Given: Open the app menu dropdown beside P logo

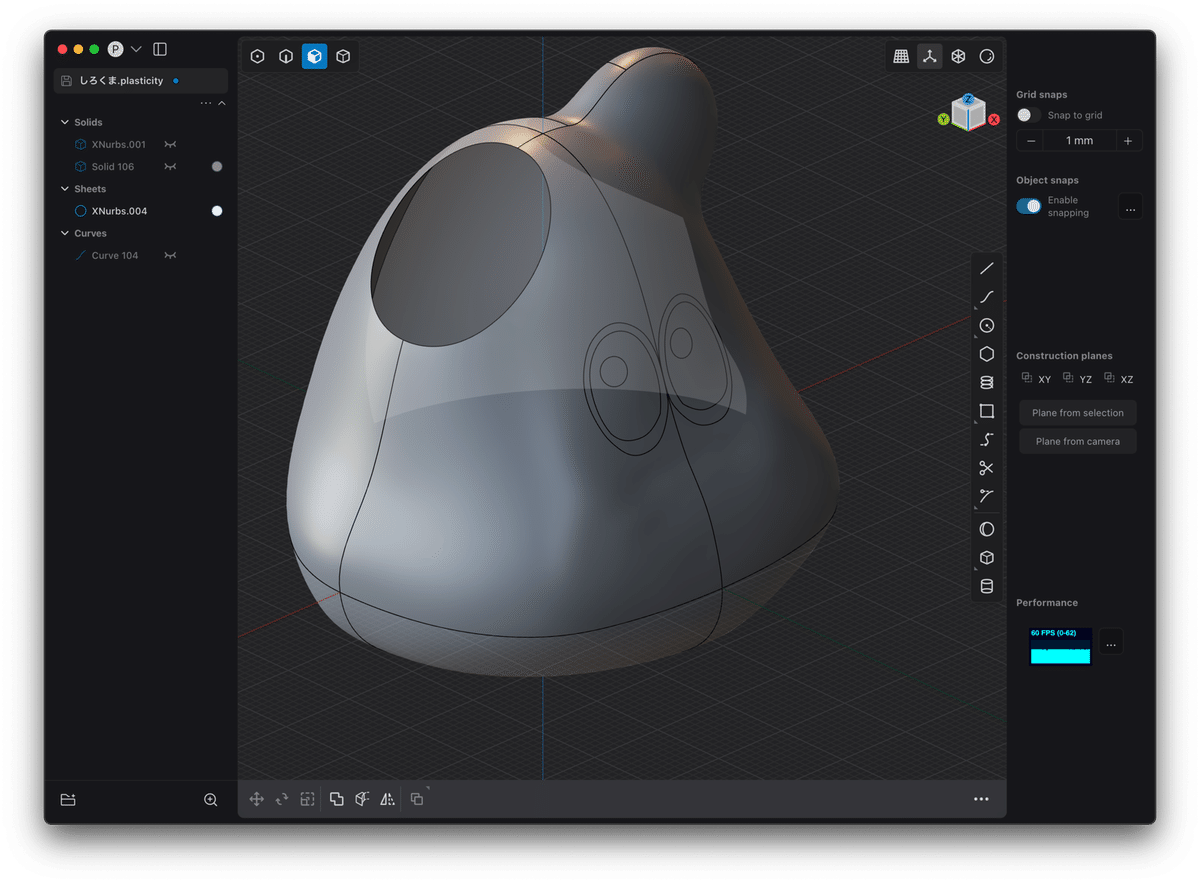Looking at the screenshot, I should point(136,49).
